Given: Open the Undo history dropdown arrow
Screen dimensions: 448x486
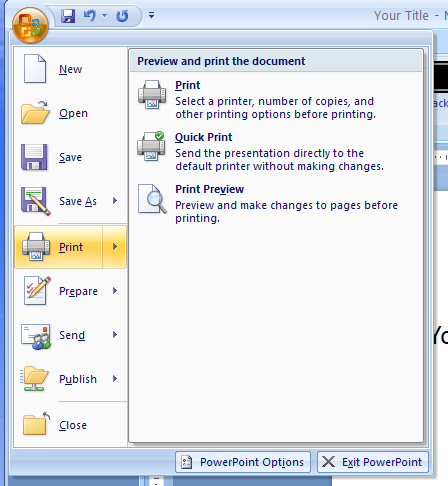Looking at the screenshot, I should click(x=105, y=15).
